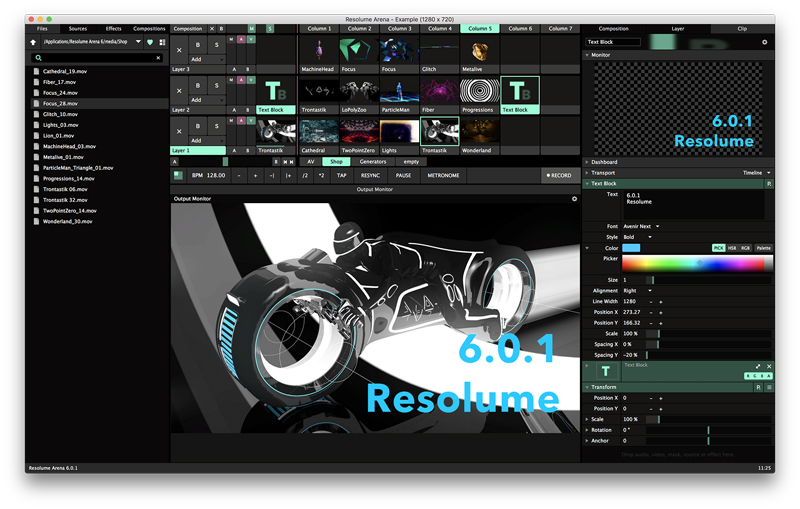
Task: Expand the Rotation parameter
Action: click(587, 430)
